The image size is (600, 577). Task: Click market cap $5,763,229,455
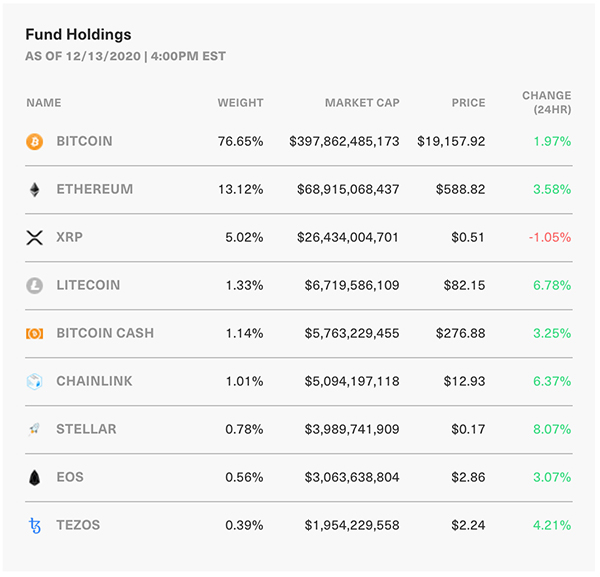pos(352,333)
